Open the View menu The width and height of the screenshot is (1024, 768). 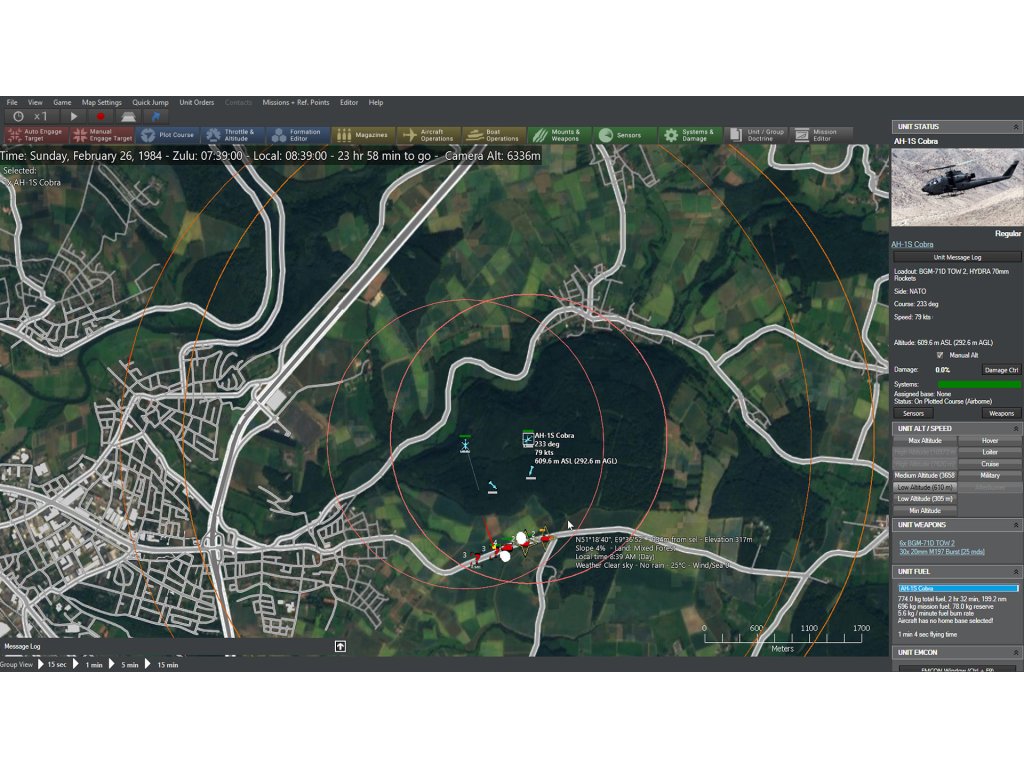click(35, 103)
